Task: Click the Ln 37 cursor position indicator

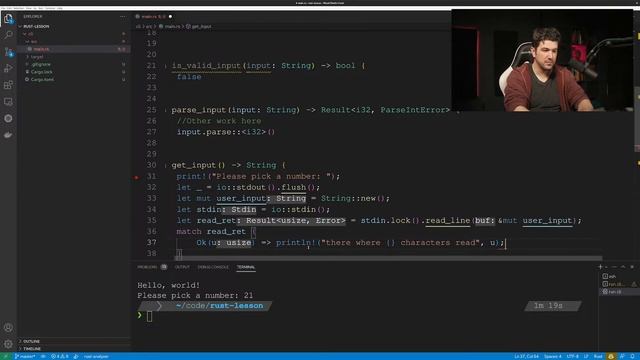Action: pyautogui.click(x=526, y=356)
